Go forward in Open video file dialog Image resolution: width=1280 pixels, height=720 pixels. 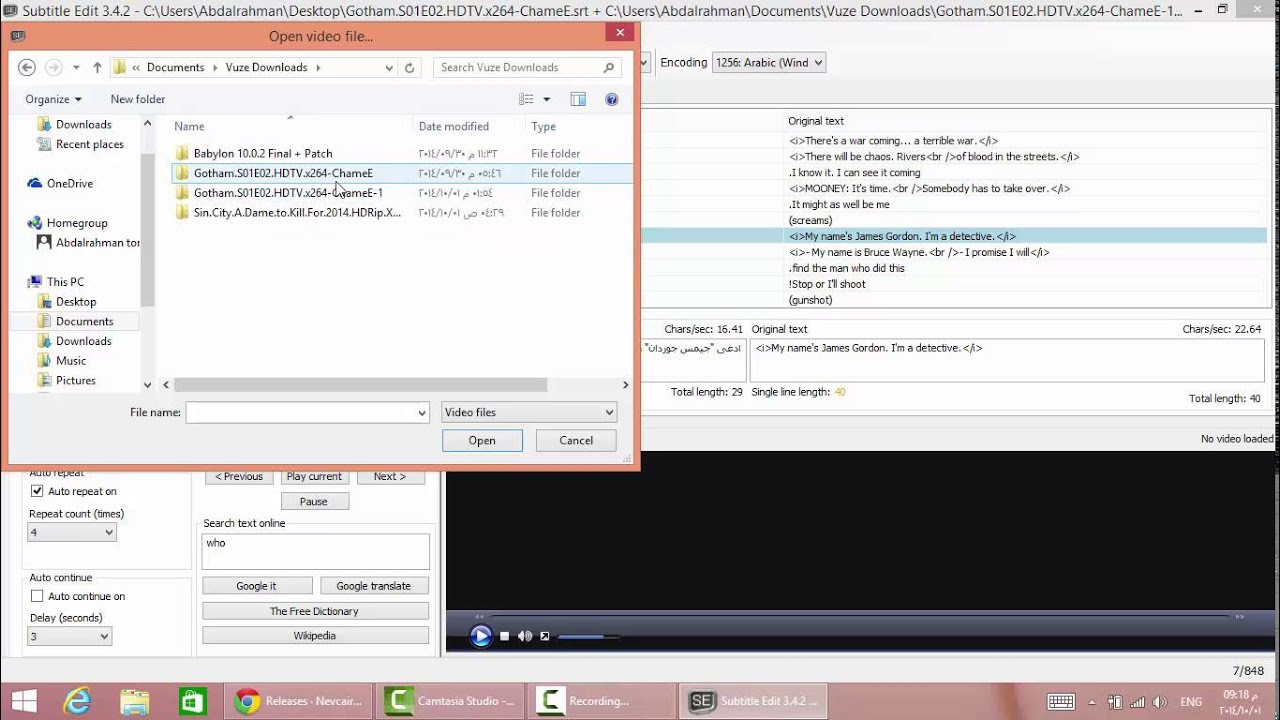[54, 67]
